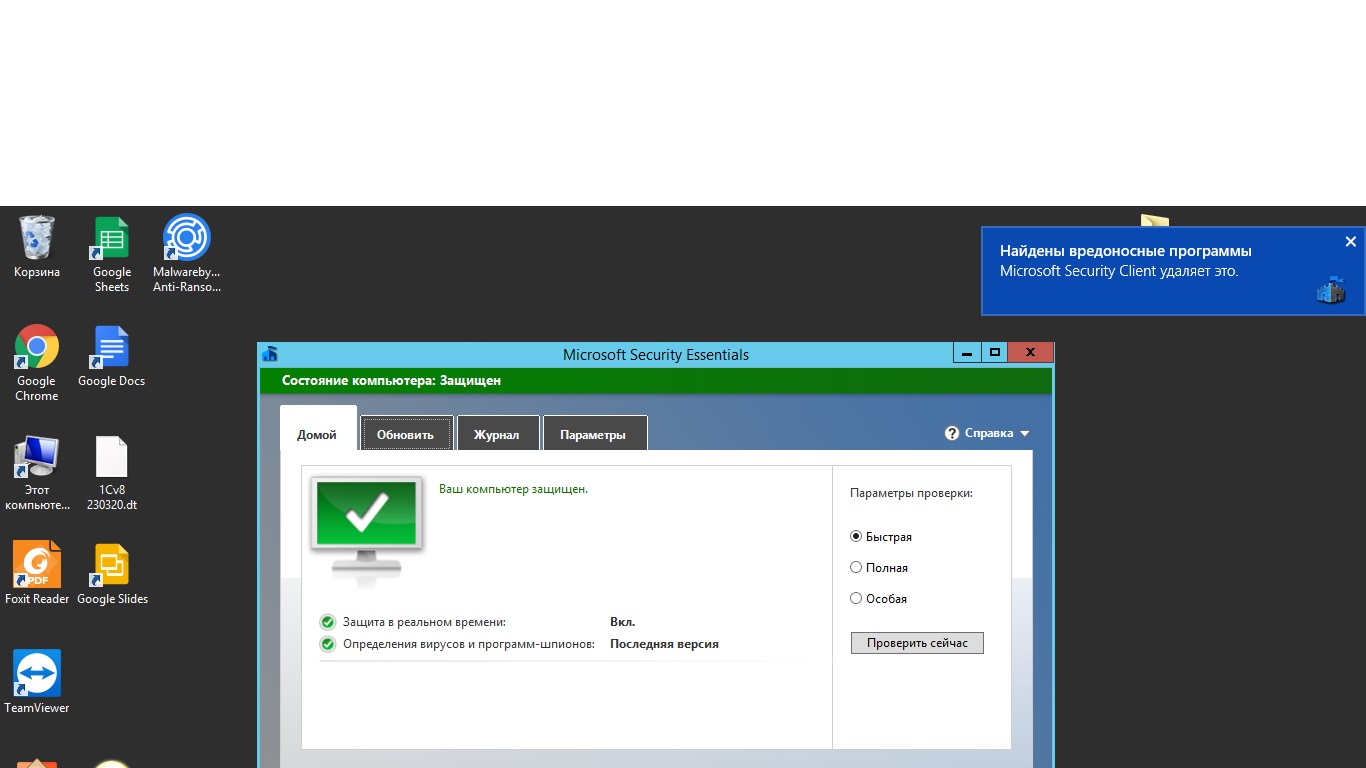This screenshot has height=768, width=1366.
Task: Click 'Определения вирусов и программ-шпионов:' label
Action: (x=469, y=644)
